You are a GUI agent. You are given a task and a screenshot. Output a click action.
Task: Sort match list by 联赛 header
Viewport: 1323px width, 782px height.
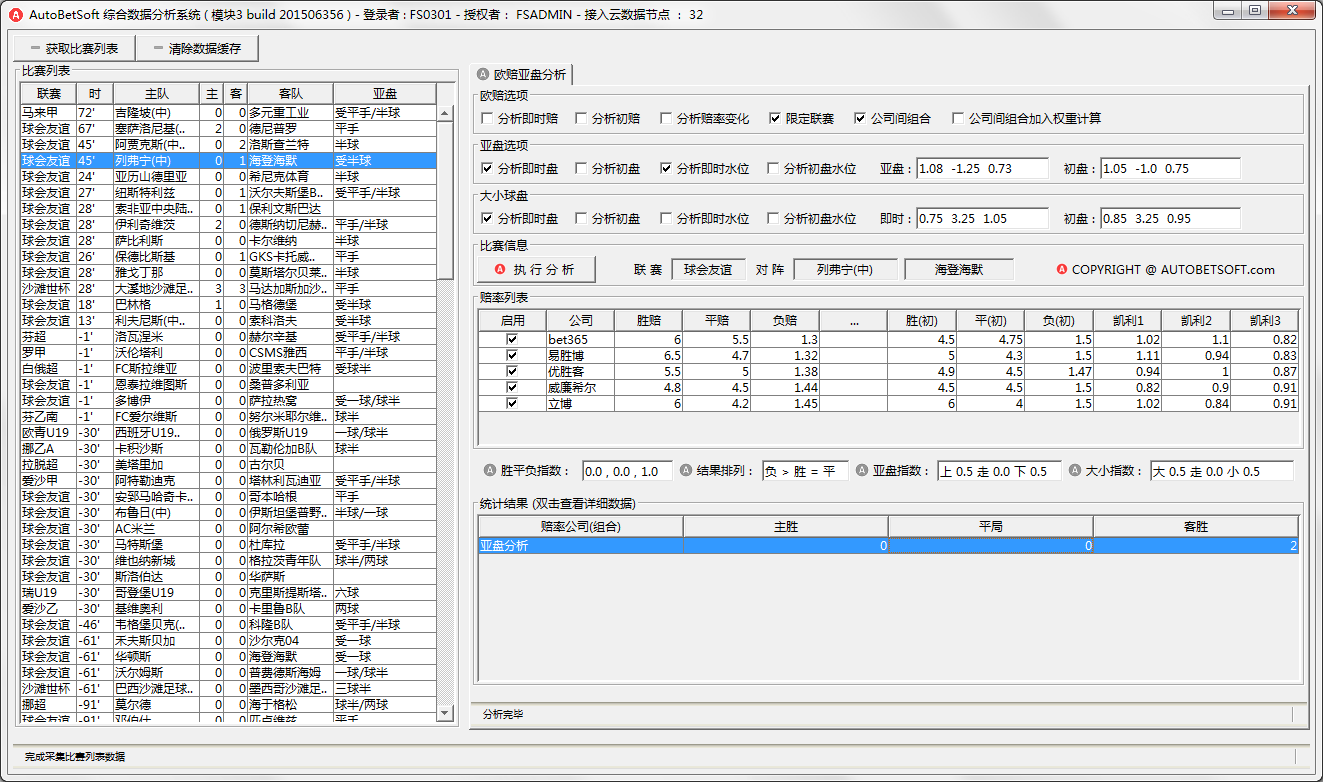[48, 93]
